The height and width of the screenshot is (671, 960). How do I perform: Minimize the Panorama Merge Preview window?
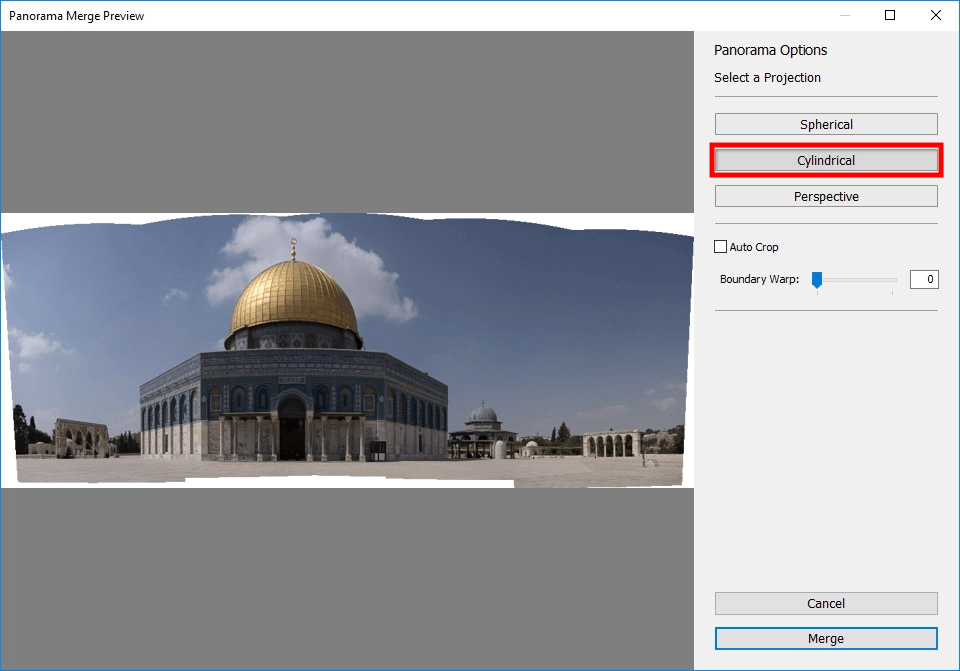pos(845,15)
